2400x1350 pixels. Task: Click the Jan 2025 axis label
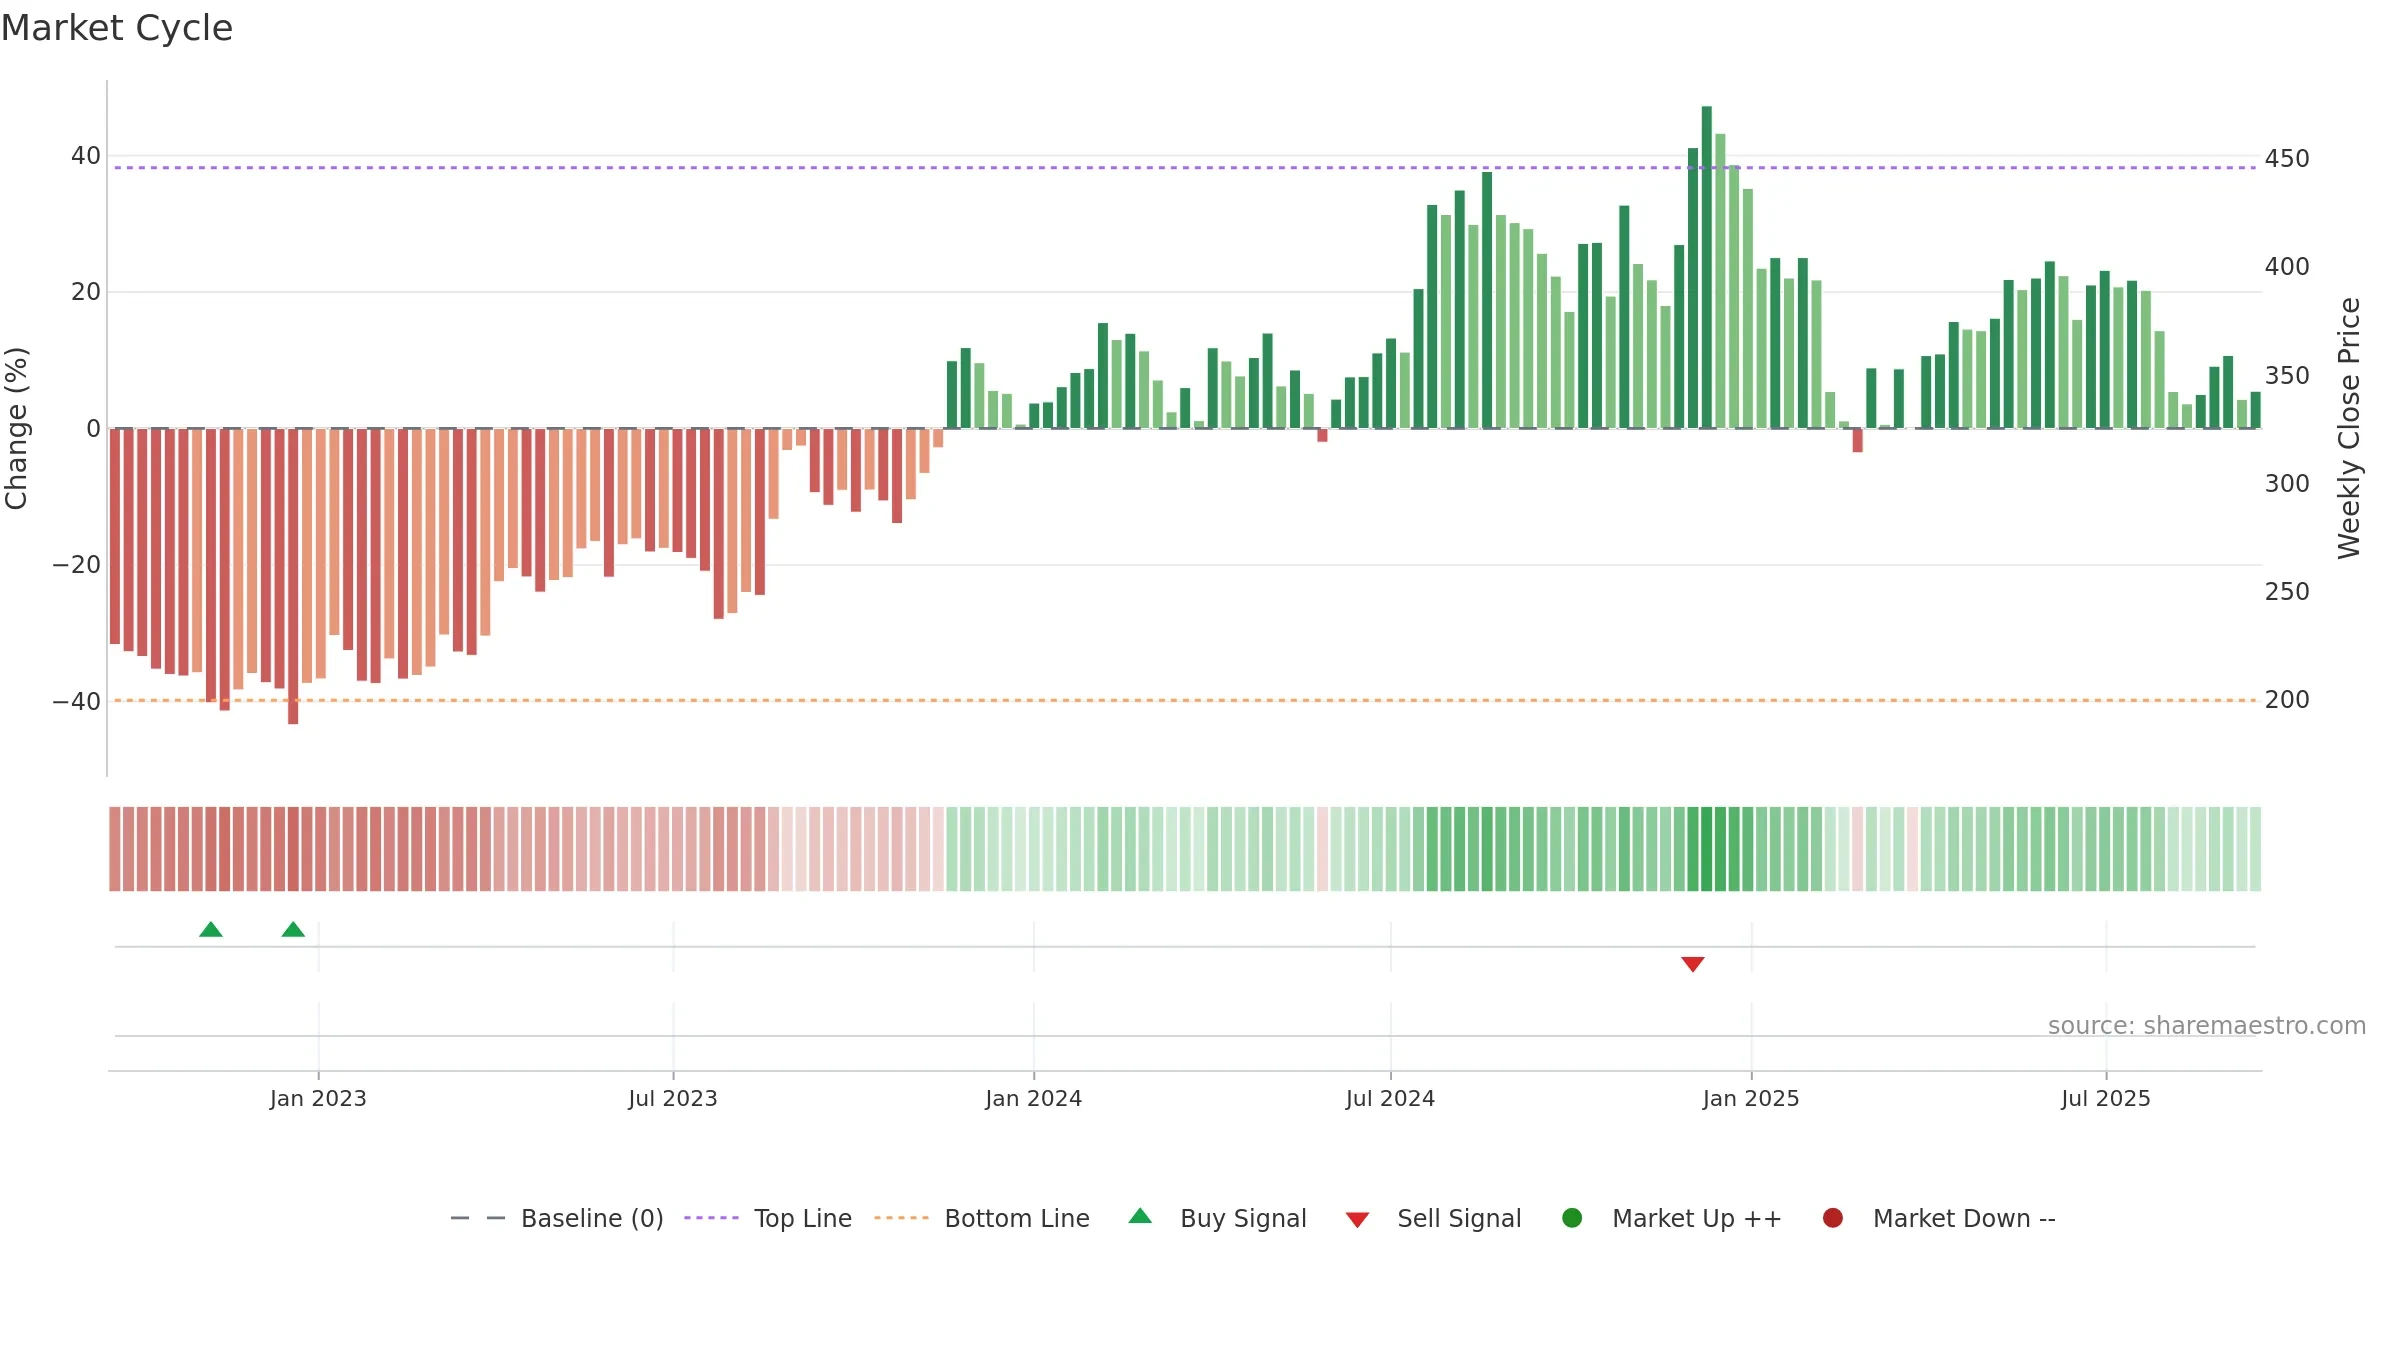click(1751, 1098)
